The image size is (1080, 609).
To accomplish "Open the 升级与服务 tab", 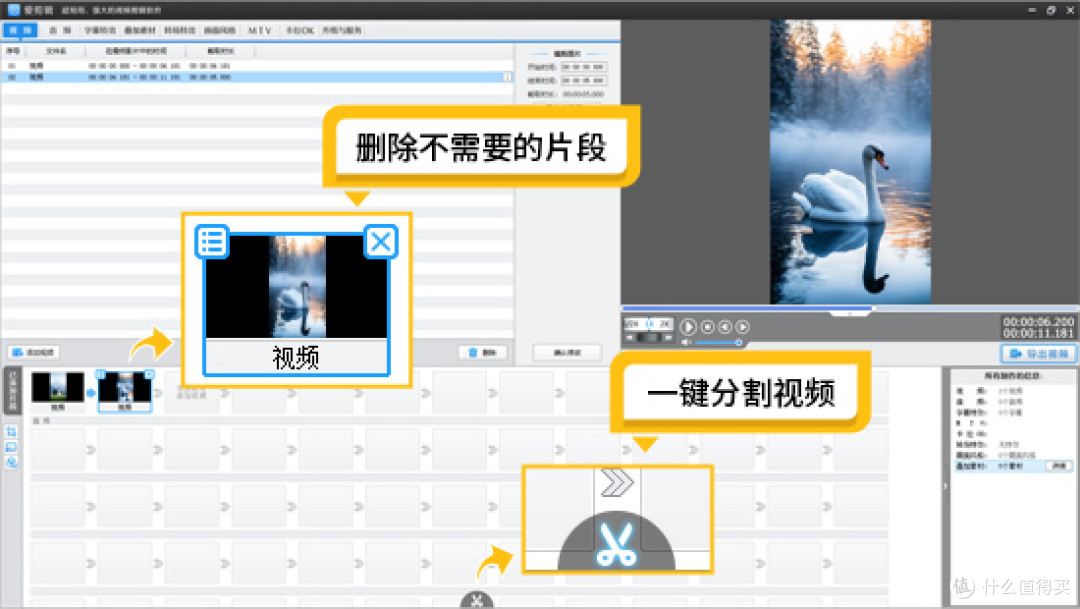I will point(342,30).
